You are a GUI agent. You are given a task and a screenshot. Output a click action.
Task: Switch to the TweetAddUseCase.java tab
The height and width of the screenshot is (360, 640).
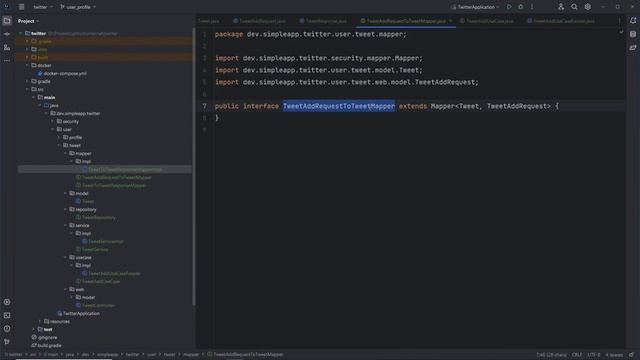coord(487,21)
